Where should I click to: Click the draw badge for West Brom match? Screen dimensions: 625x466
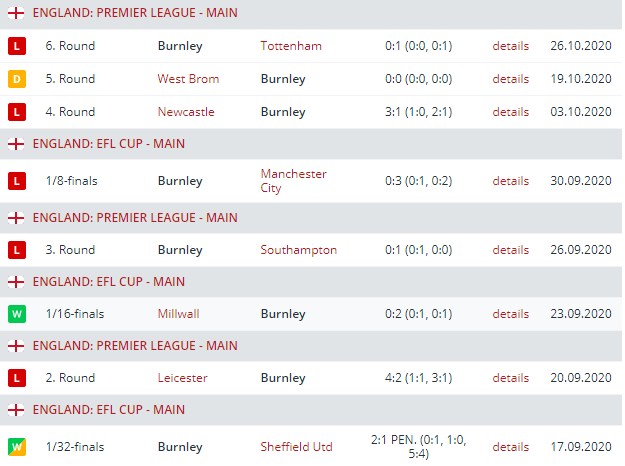click(x=16, y=79)
